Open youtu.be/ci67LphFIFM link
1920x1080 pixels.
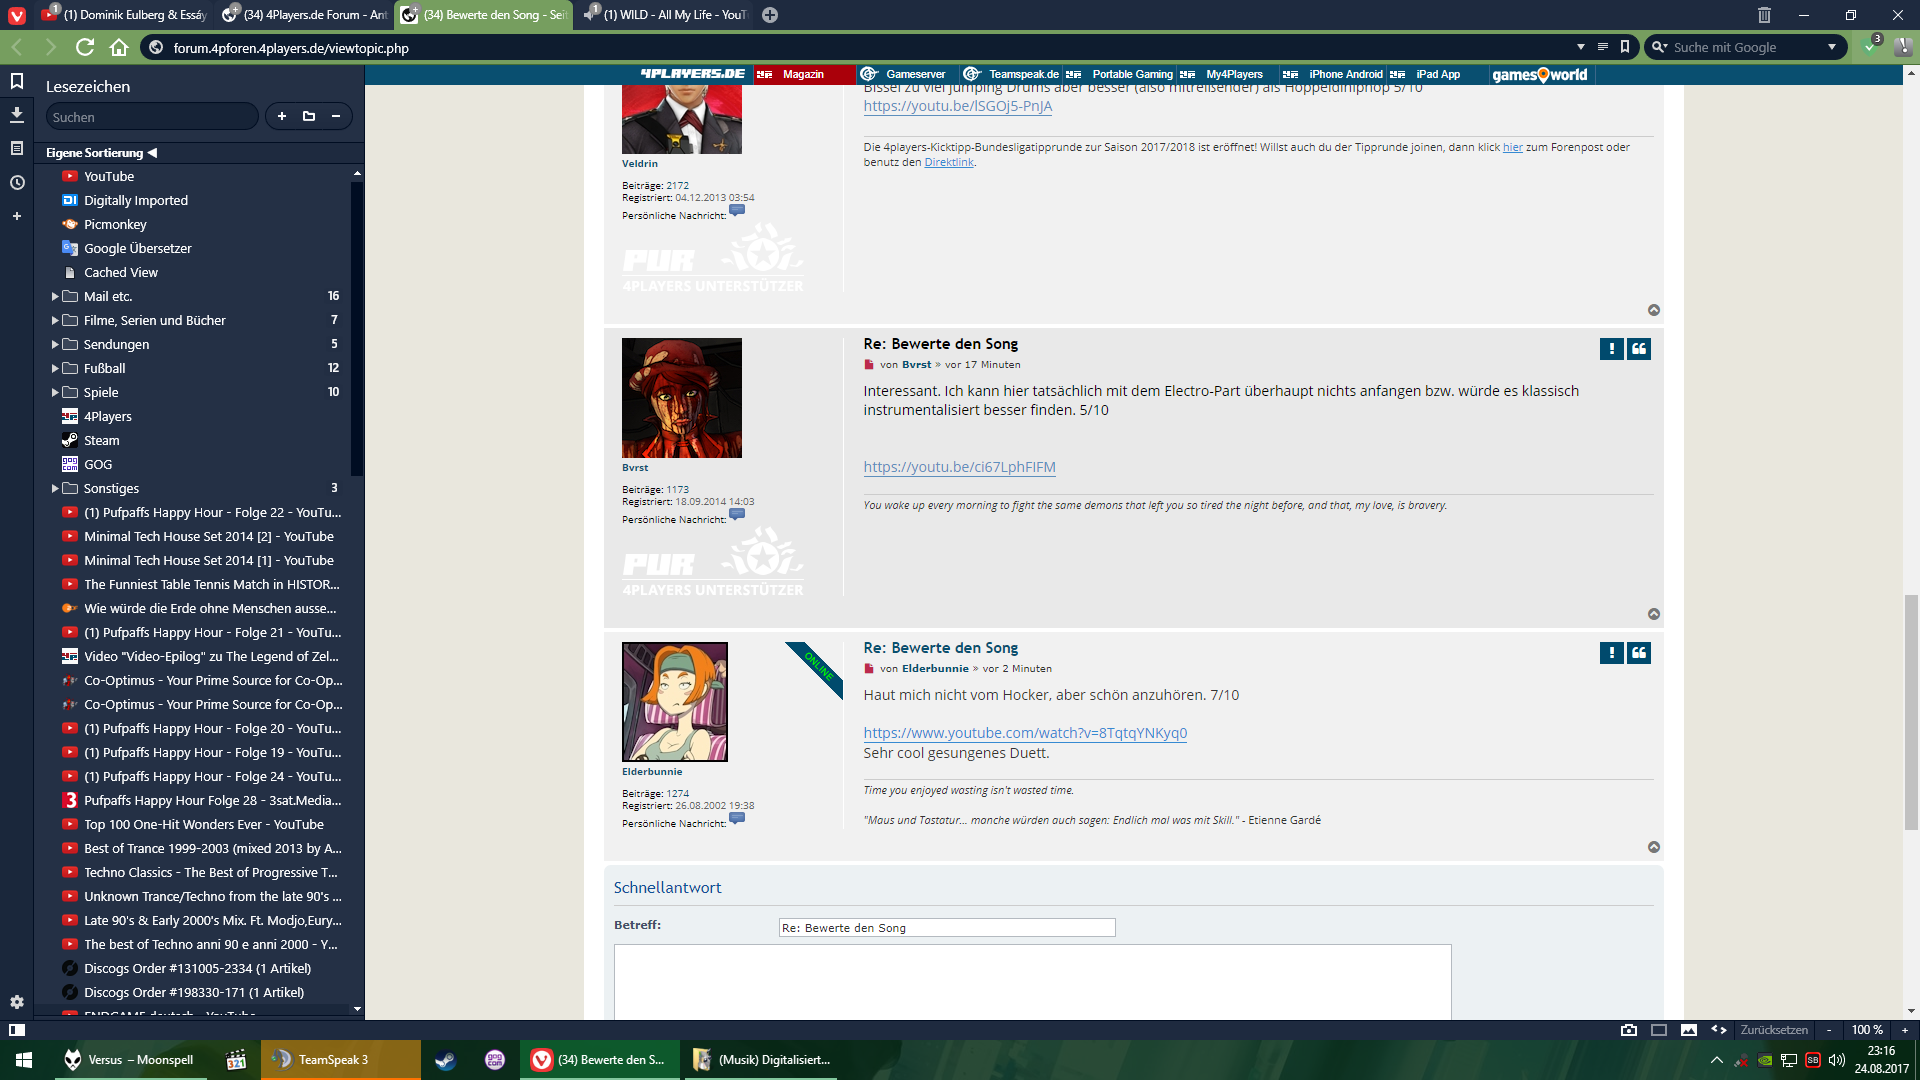tap(959, 467)
